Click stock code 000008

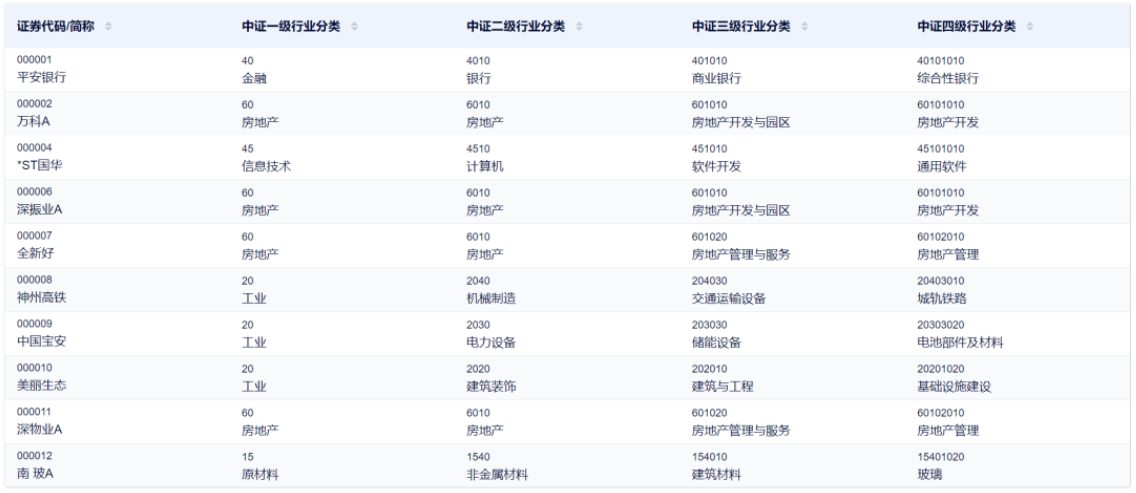tap(34, 280)
